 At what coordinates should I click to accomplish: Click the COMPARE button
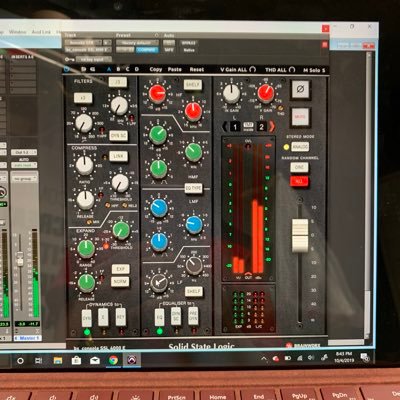147,50
